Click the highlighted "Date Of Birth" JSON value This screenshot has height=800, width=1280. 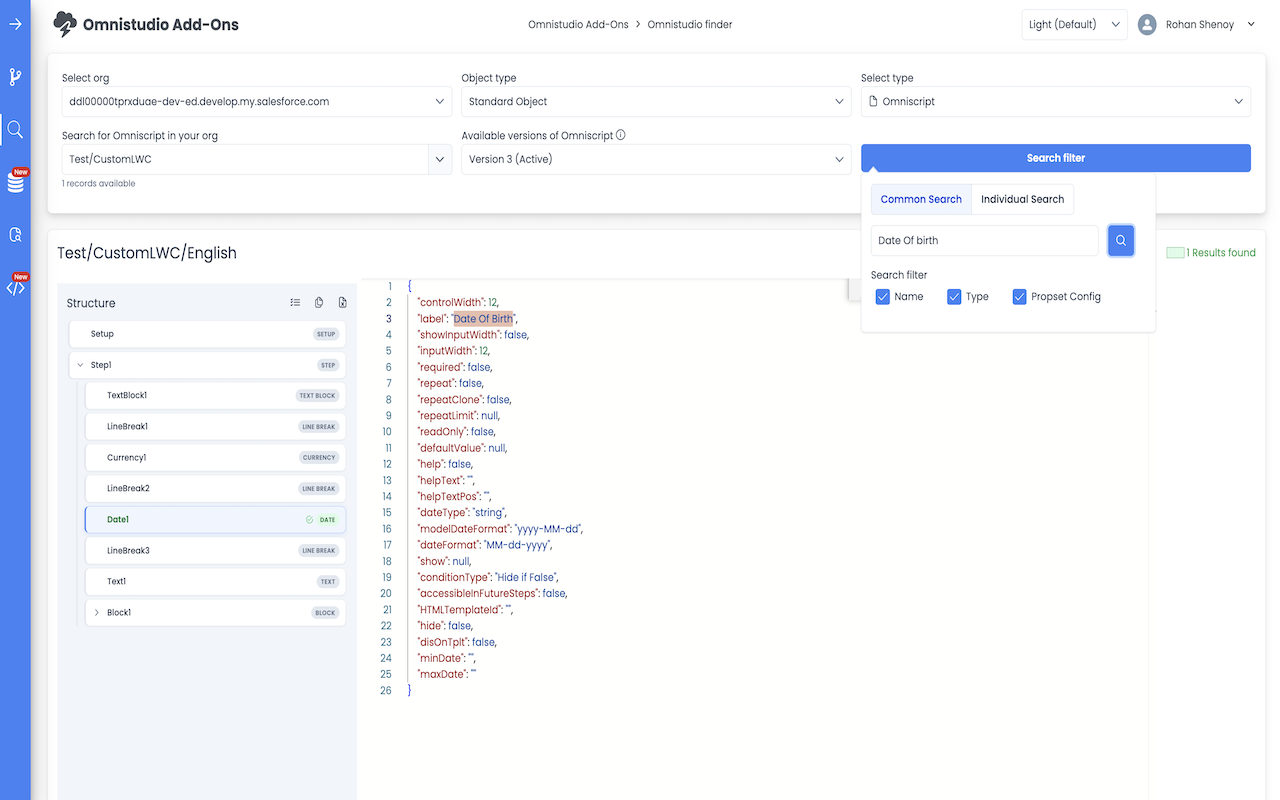pos(483,319)
